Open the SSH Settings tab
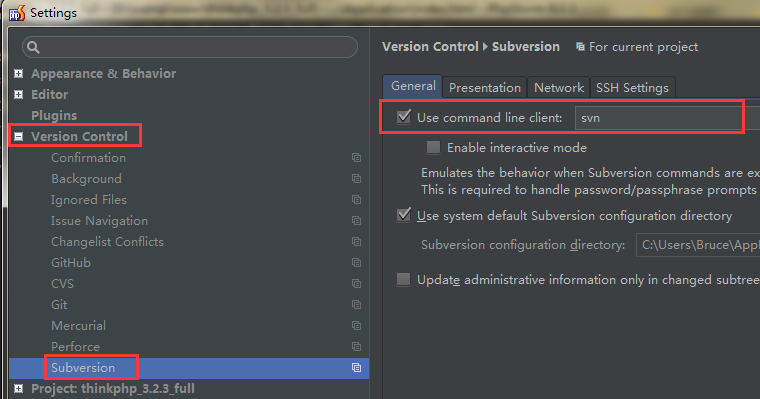 632,87
